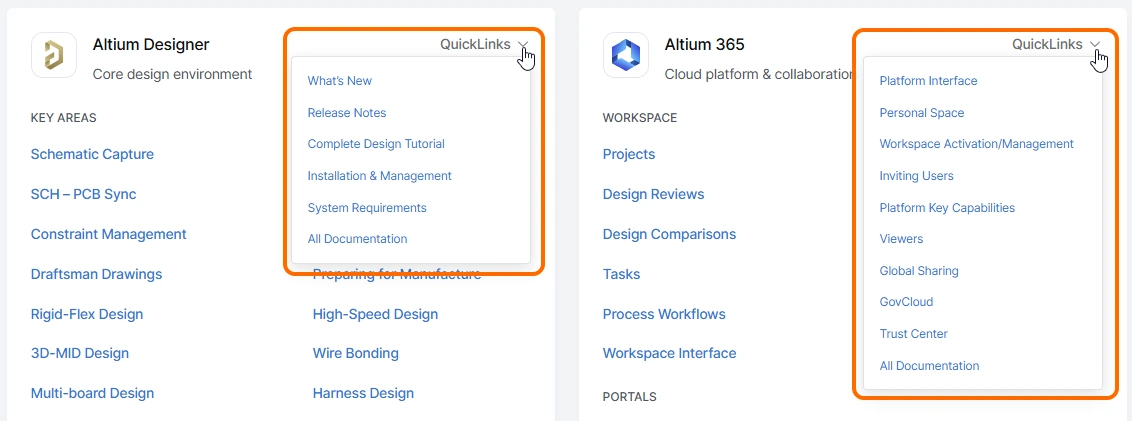
Task: Select Release Notes menu entry
Action: (x=347, y=113)
